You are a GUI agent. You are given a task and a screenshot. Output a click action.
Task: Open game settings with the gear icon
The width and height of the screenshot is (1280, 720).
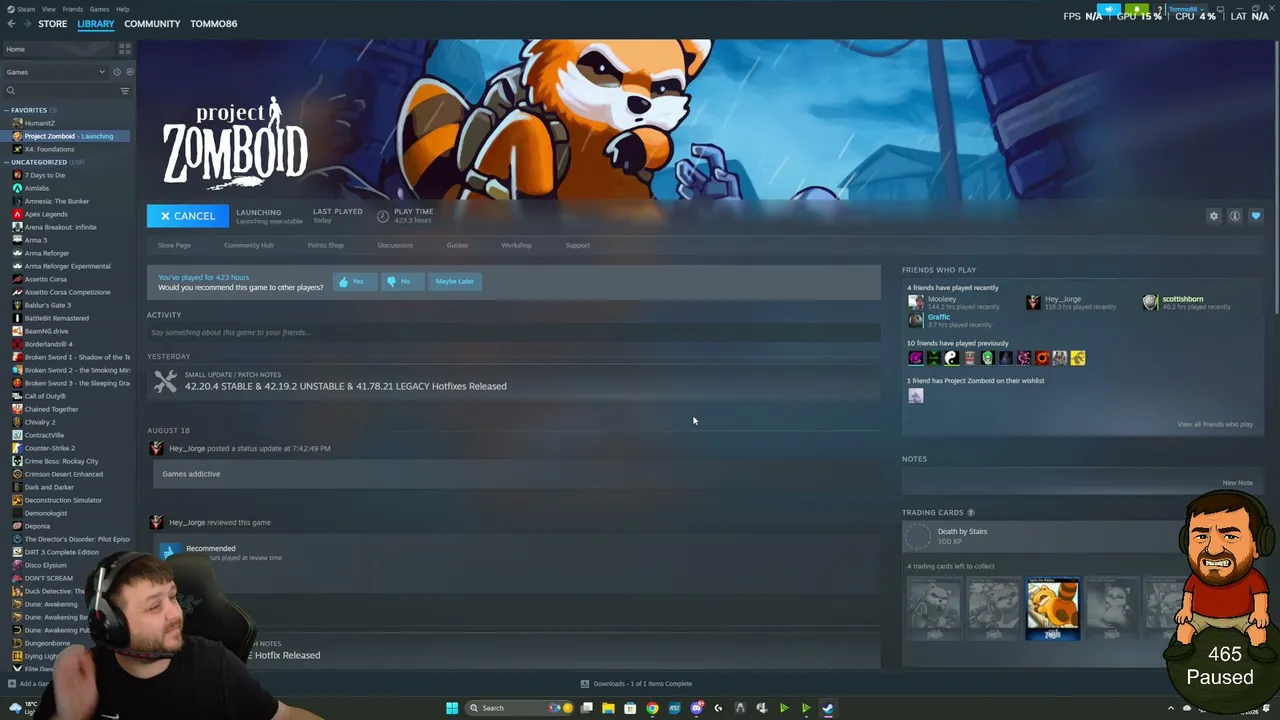pos(1214,216)
